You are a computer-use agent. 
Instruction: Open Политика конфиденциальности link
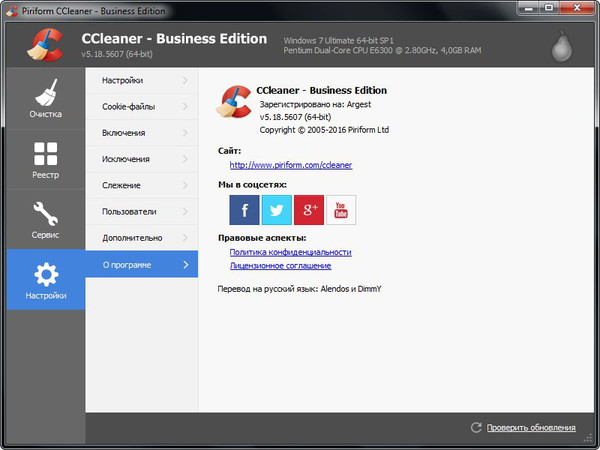(x=290, y=252)
